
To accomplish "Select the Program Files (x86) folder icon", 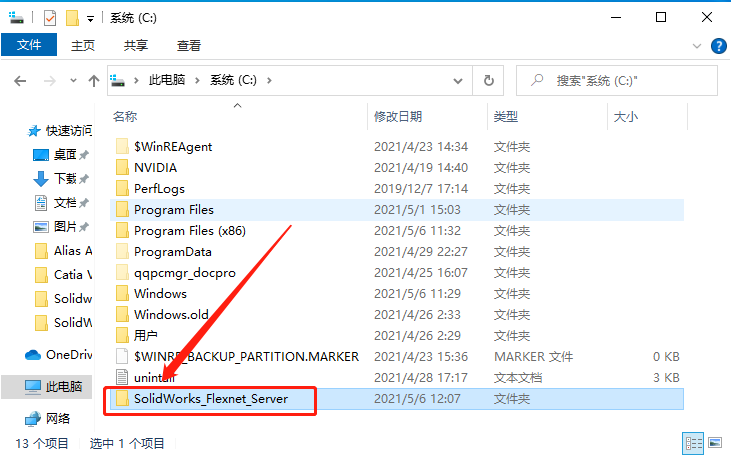I will [x=122, y=230].
